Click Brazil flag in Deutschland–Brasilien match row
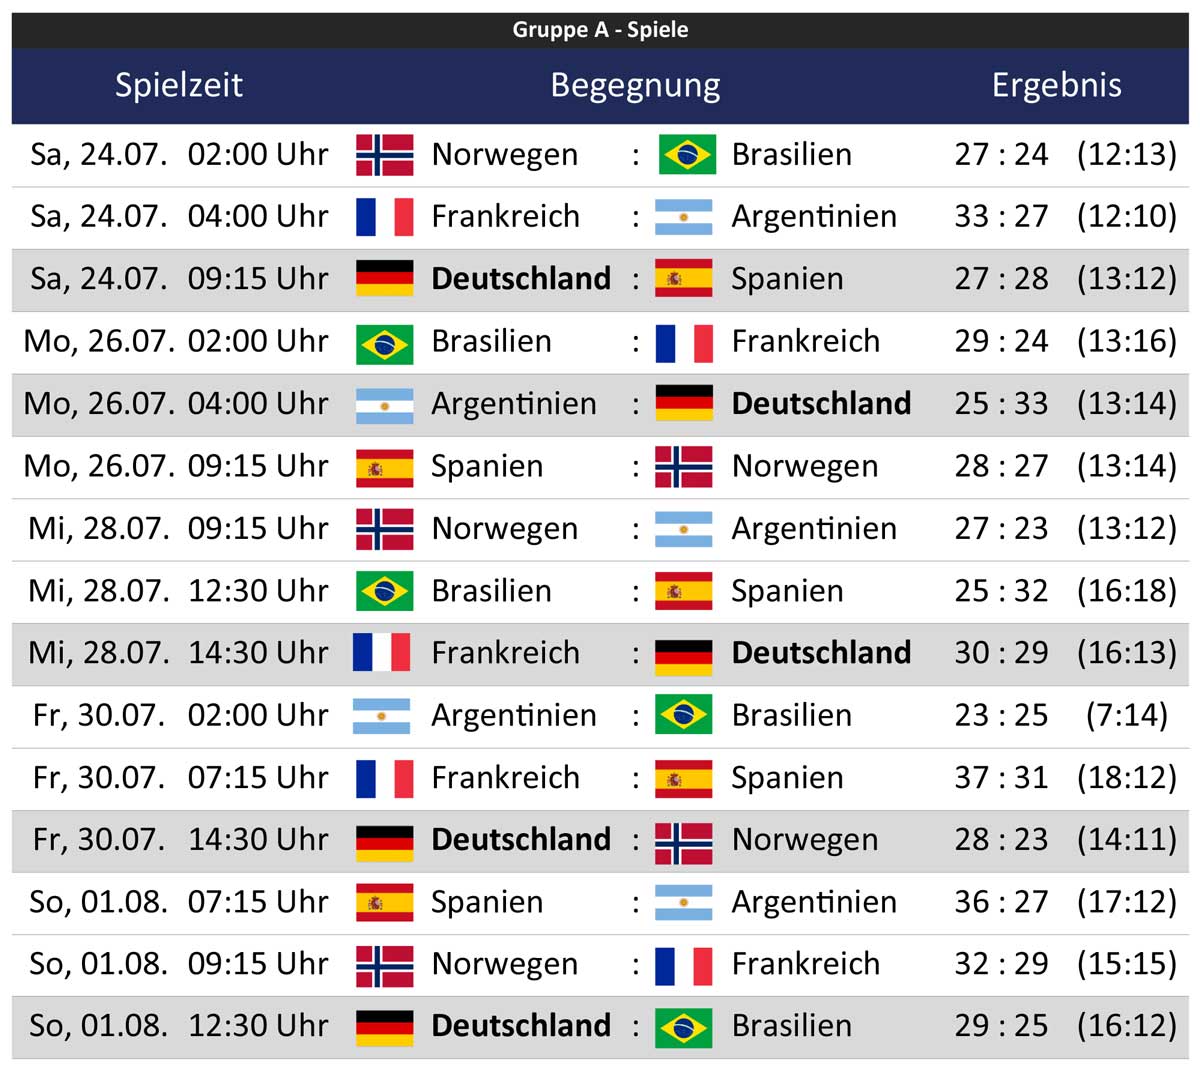The height and width of the screenshot is (1070, 1200). [684, 1027]
